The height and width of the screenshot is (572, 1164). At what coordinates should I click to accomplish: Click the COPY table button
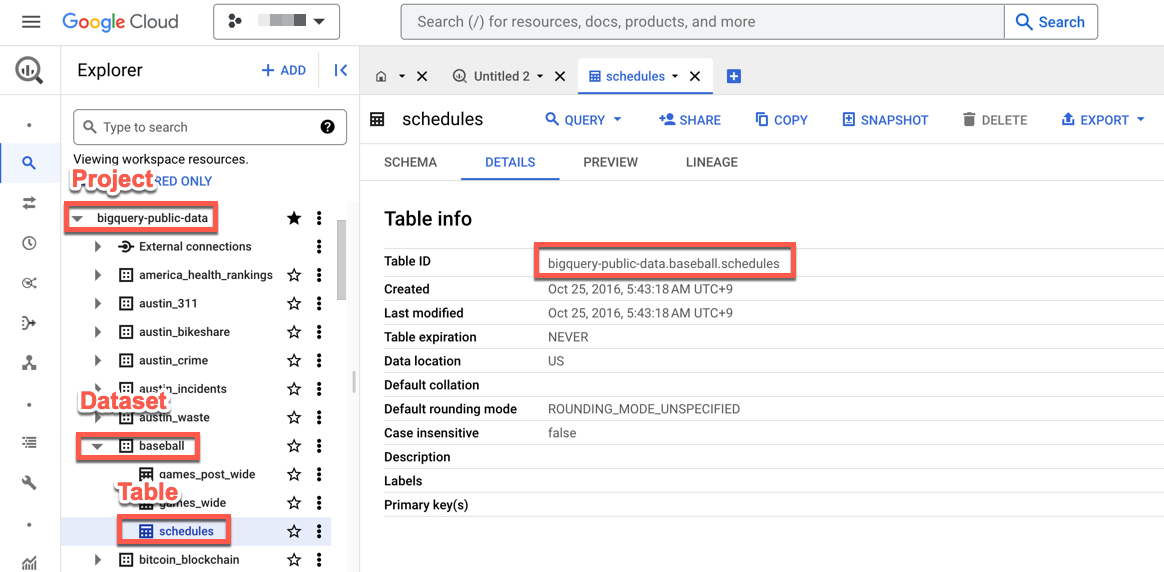[x=781, y=119]
